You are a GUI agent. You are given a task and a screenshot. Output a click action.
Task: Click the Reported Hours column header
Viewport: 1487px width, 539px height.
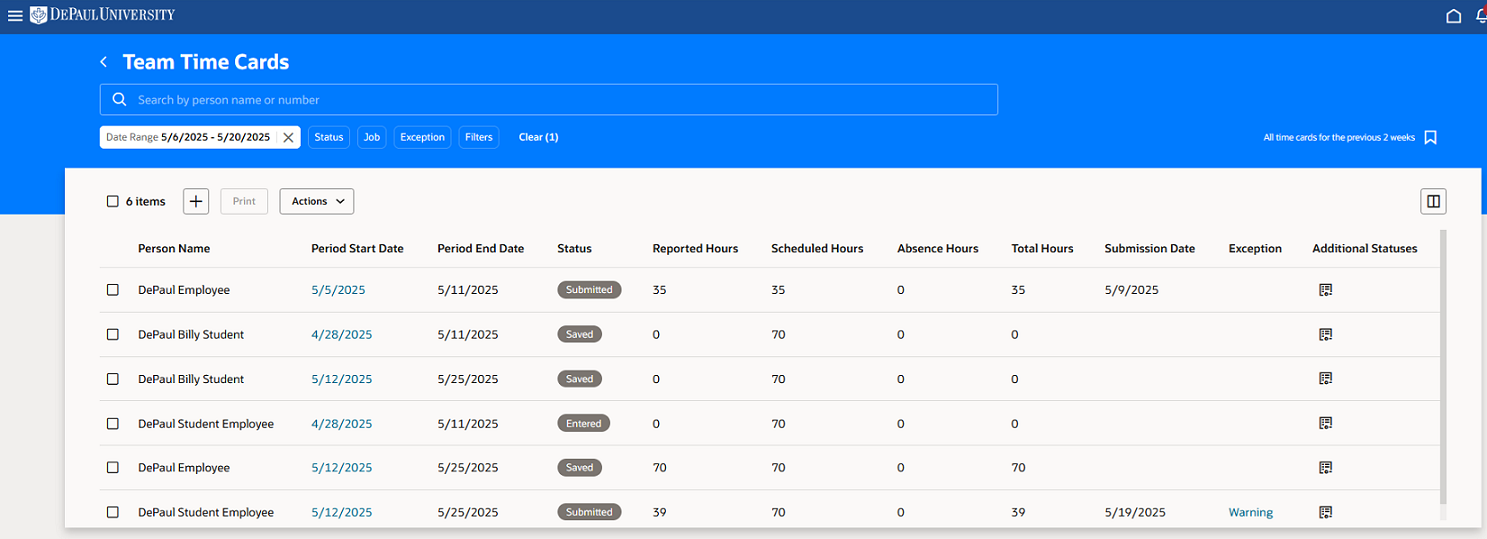click(x=695, y=248)
